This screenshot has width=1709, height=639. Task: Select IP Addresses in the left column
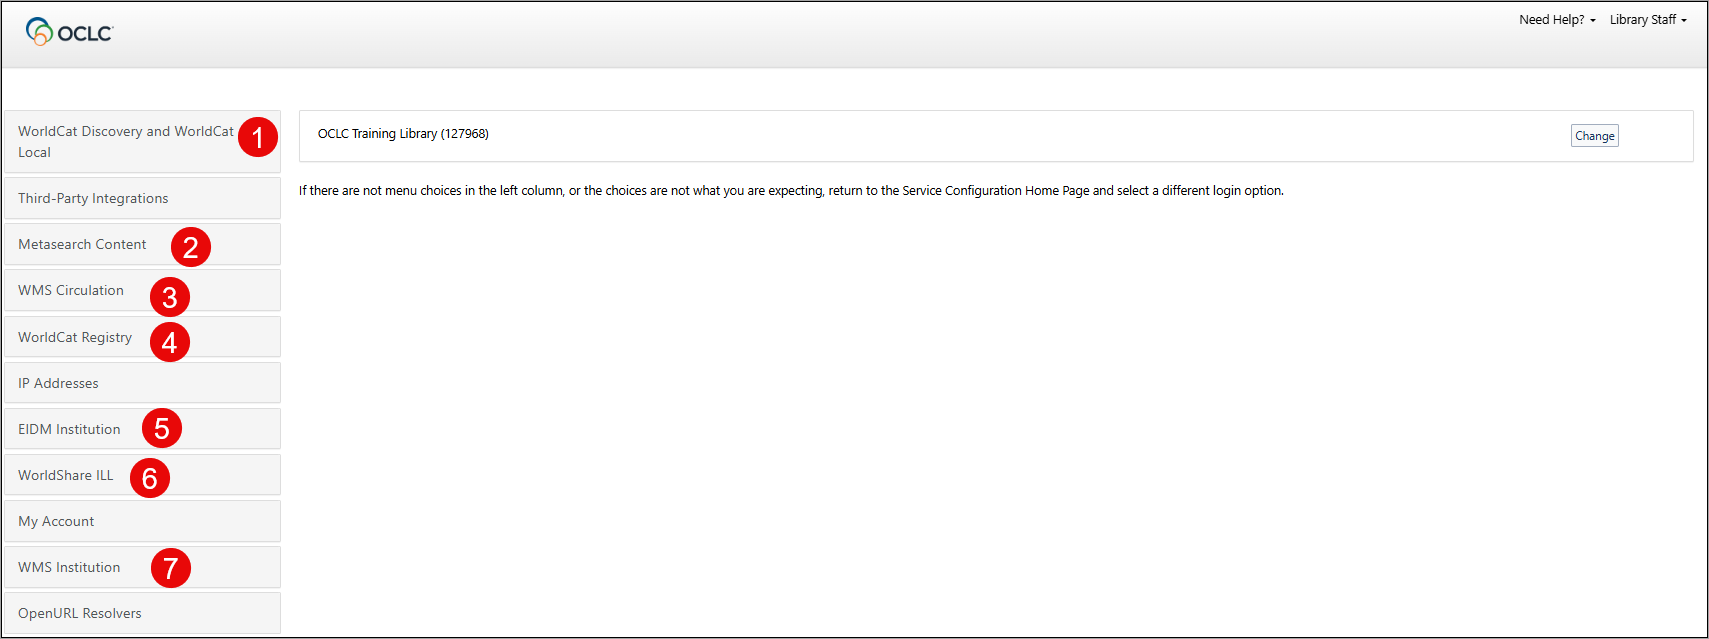(142, 383)
